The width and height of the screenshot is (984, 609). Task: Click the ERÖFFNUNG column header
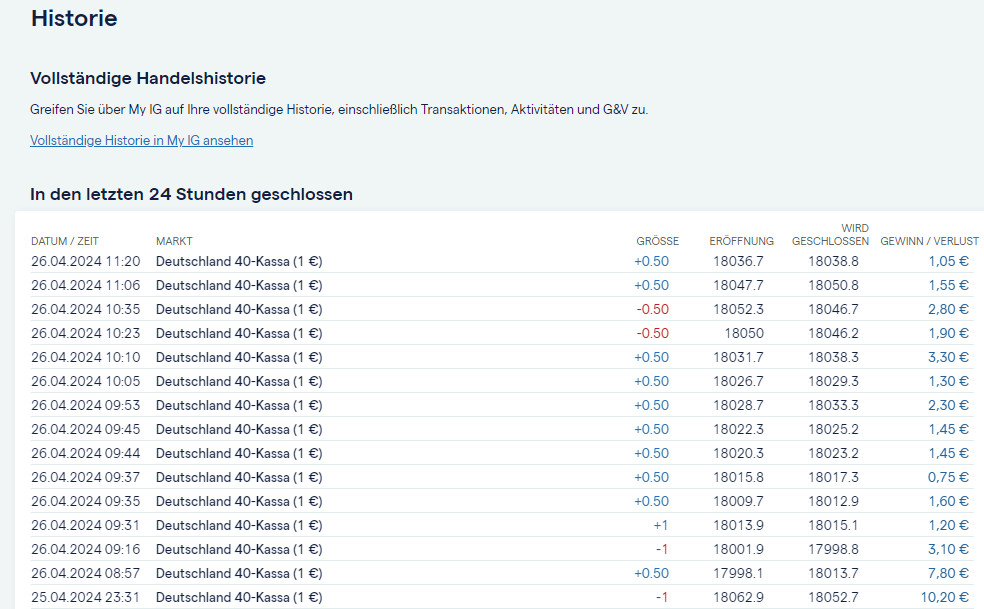pos(741,241)
